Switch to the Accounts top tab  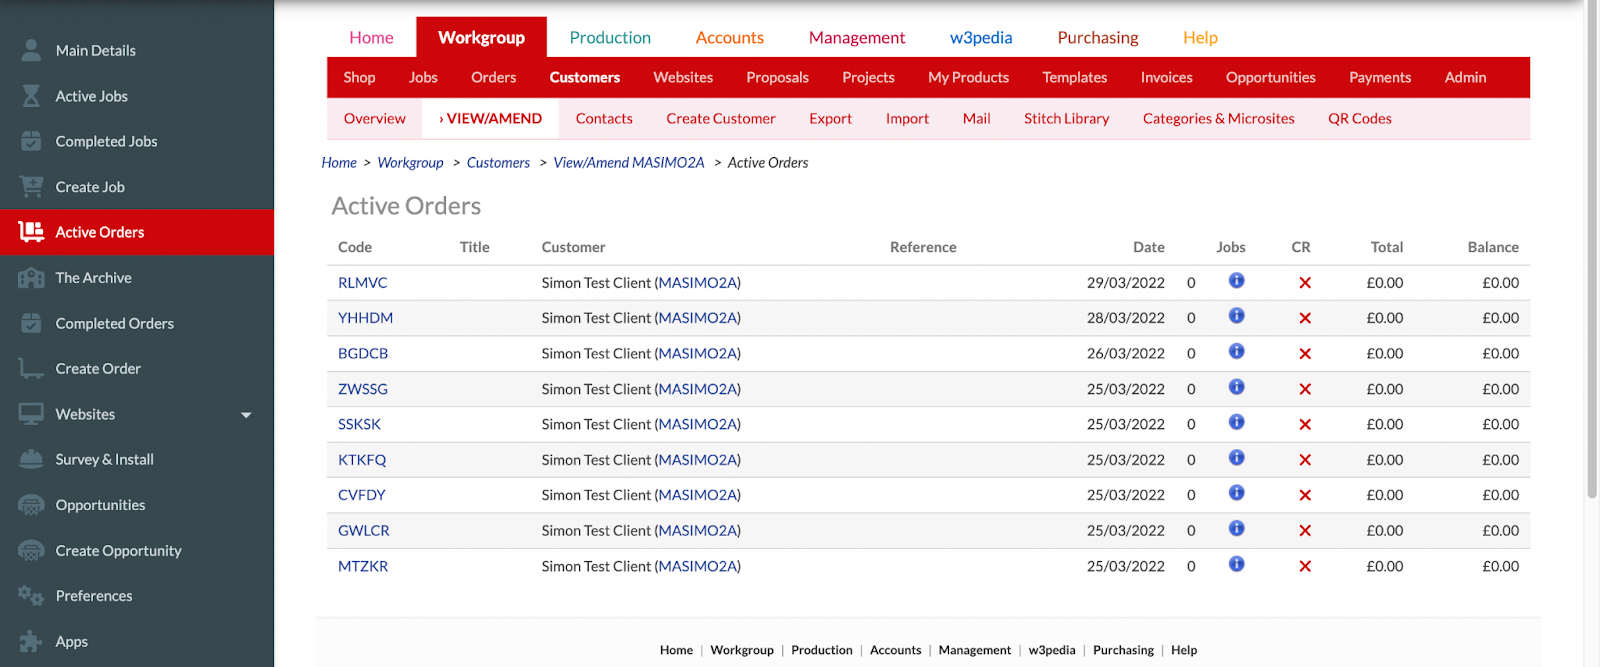point(730,37)
